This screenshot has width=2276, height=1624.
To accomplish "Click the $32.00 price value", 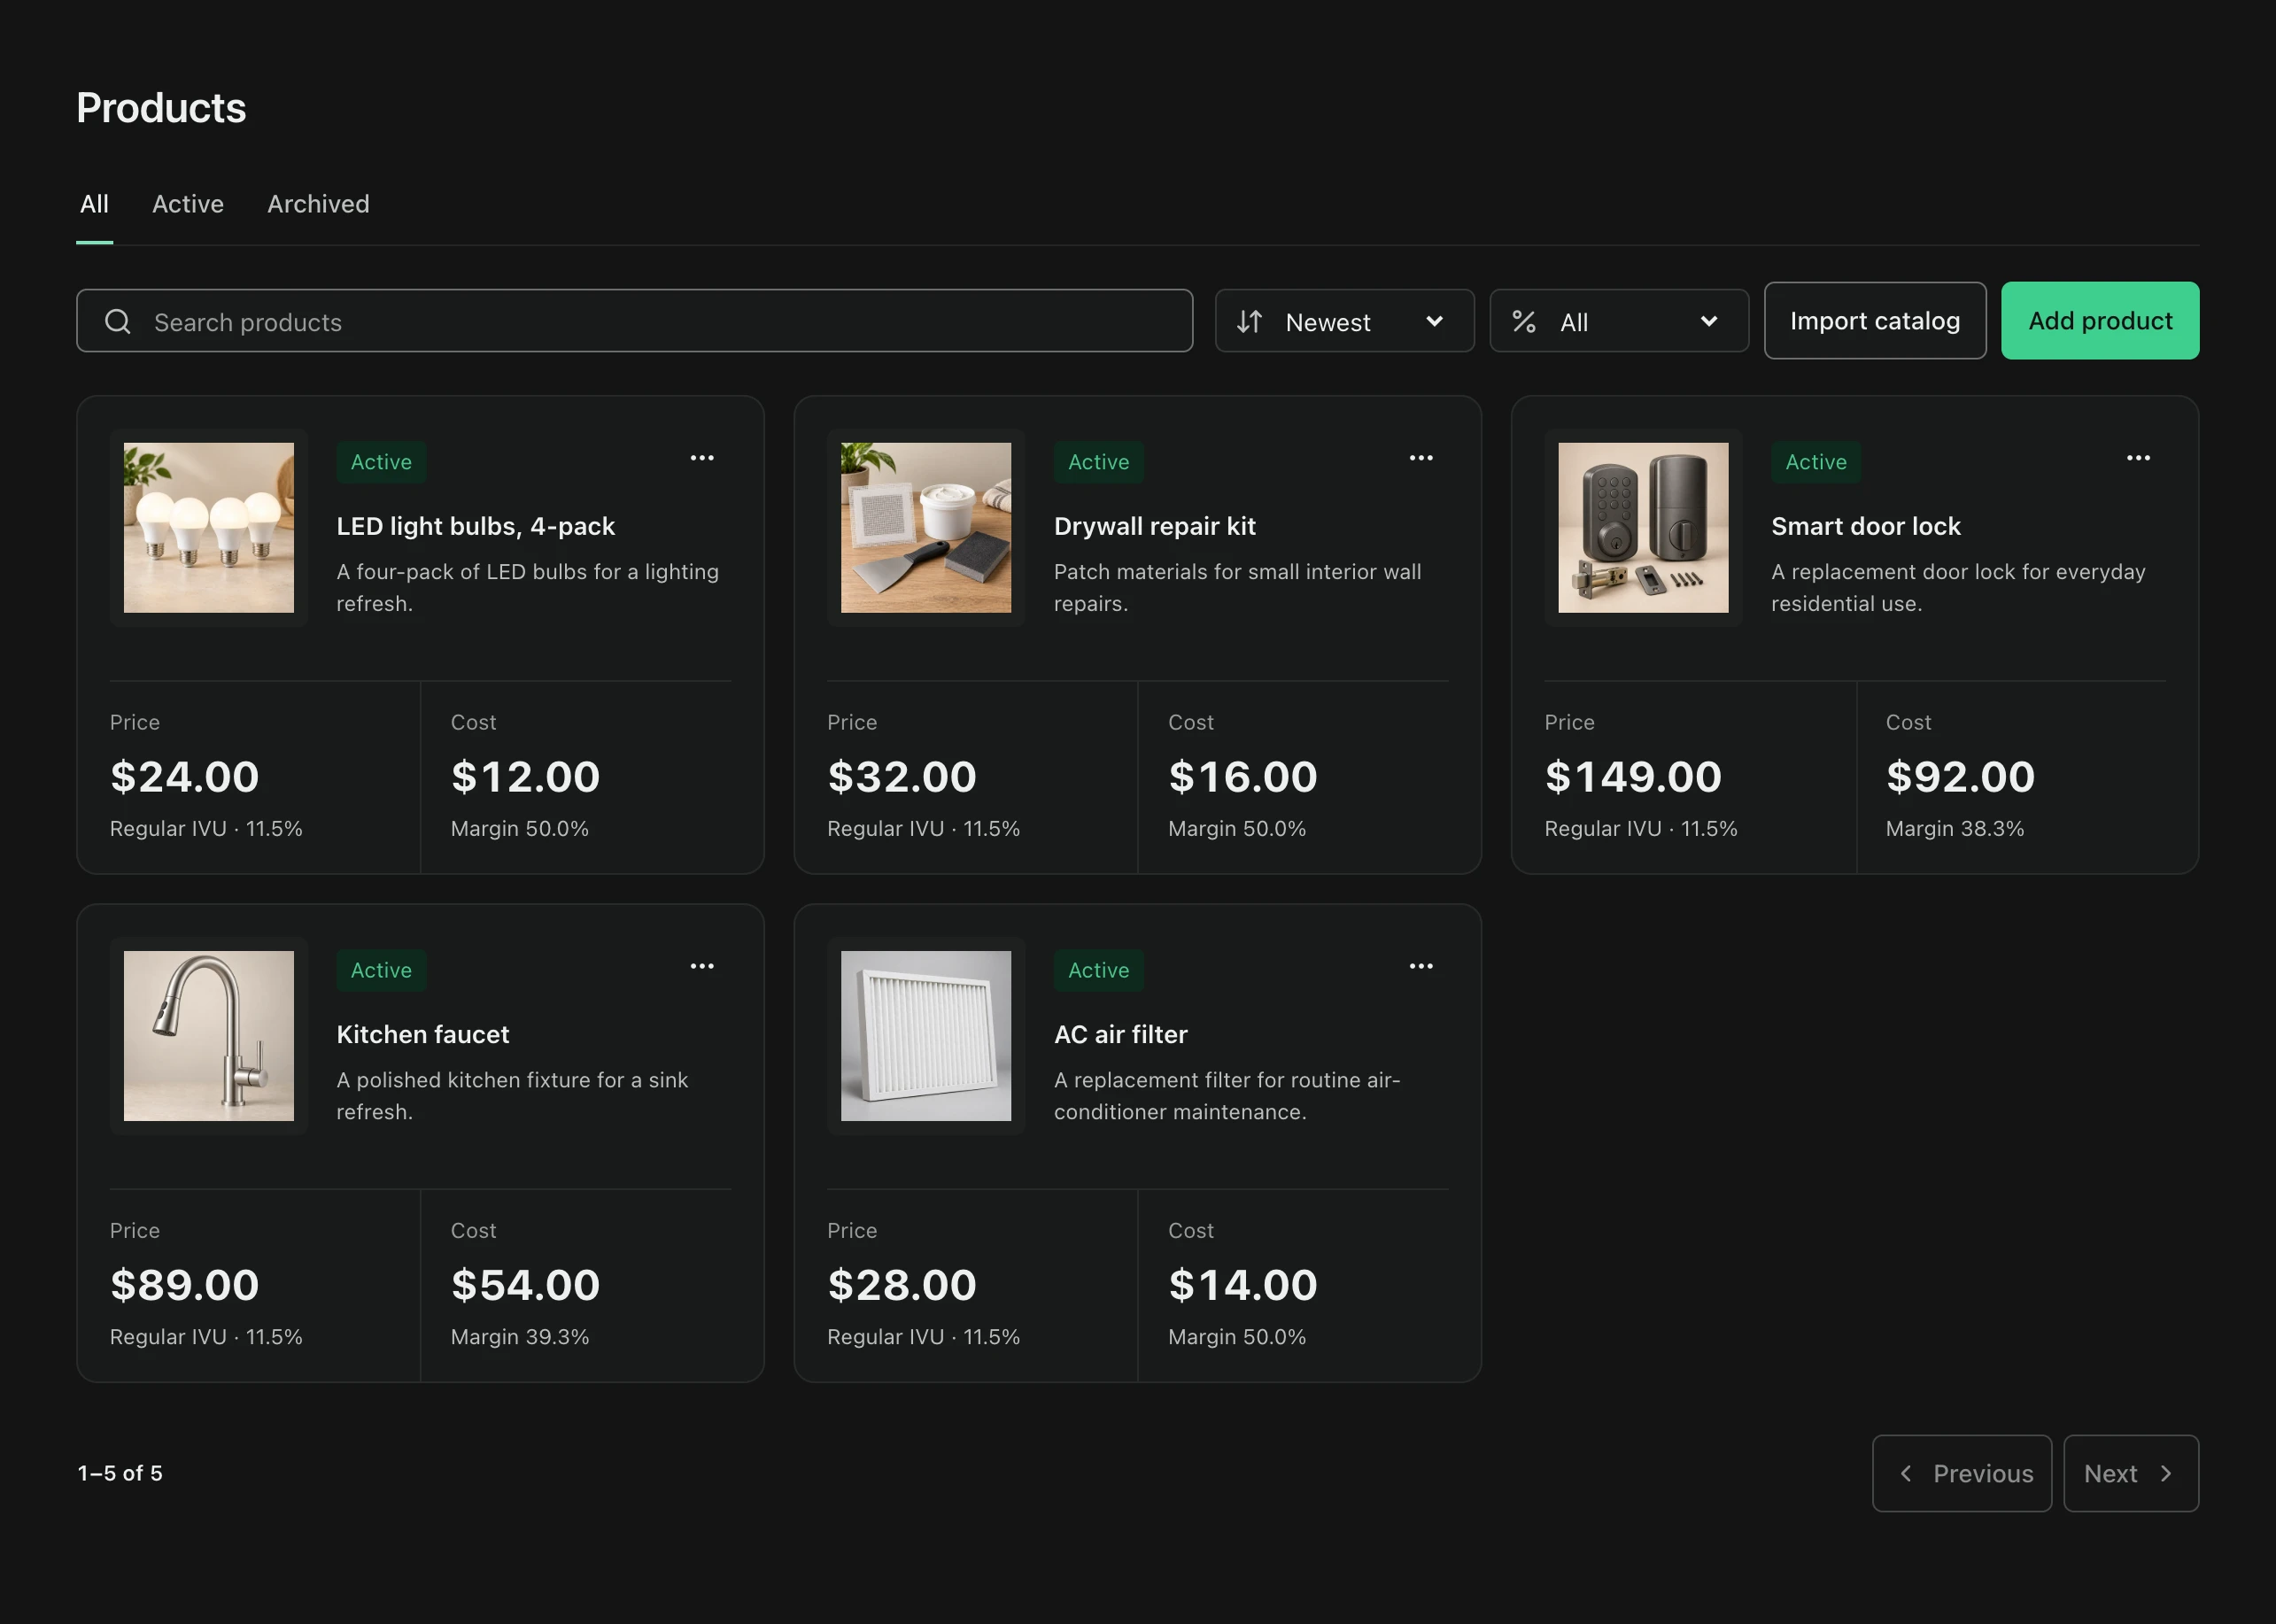I will point(902,777).
